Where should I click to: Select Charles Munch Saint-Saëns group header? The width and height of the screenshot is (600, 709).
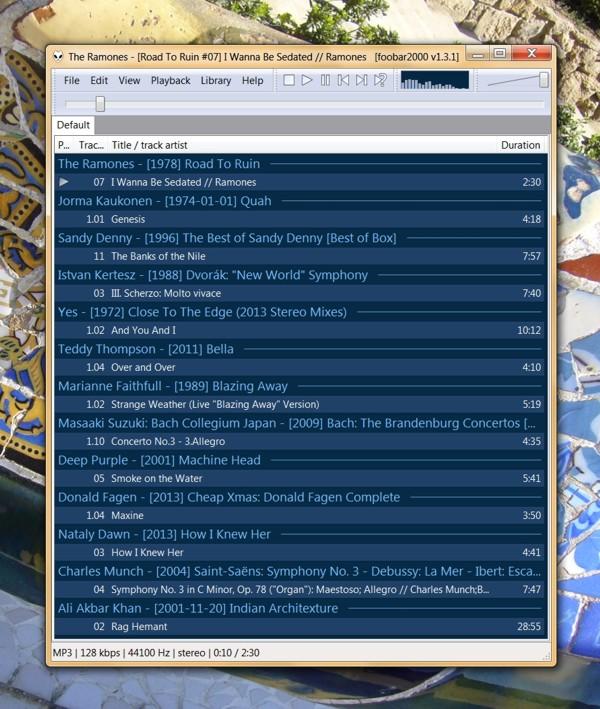[x=301, y=572]
